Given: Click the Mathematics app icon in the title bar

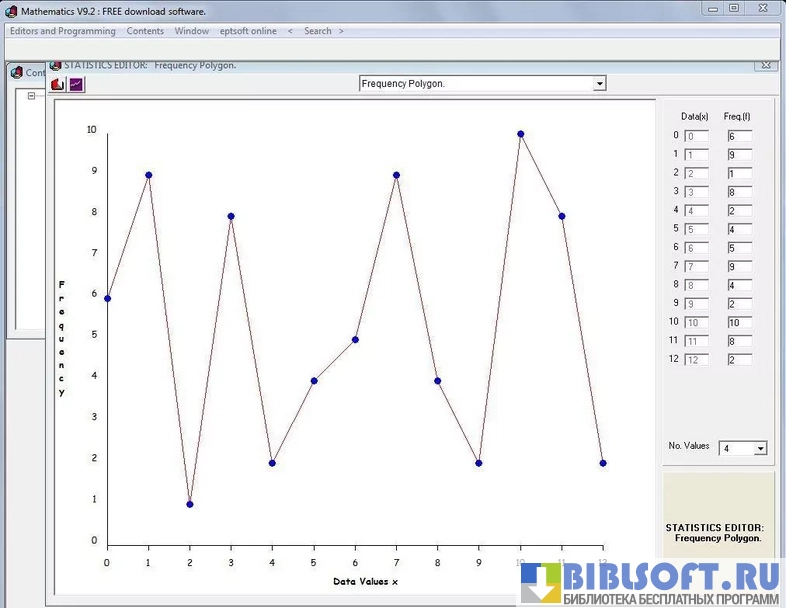Looking at the screenshot, I should click(12, 12).
